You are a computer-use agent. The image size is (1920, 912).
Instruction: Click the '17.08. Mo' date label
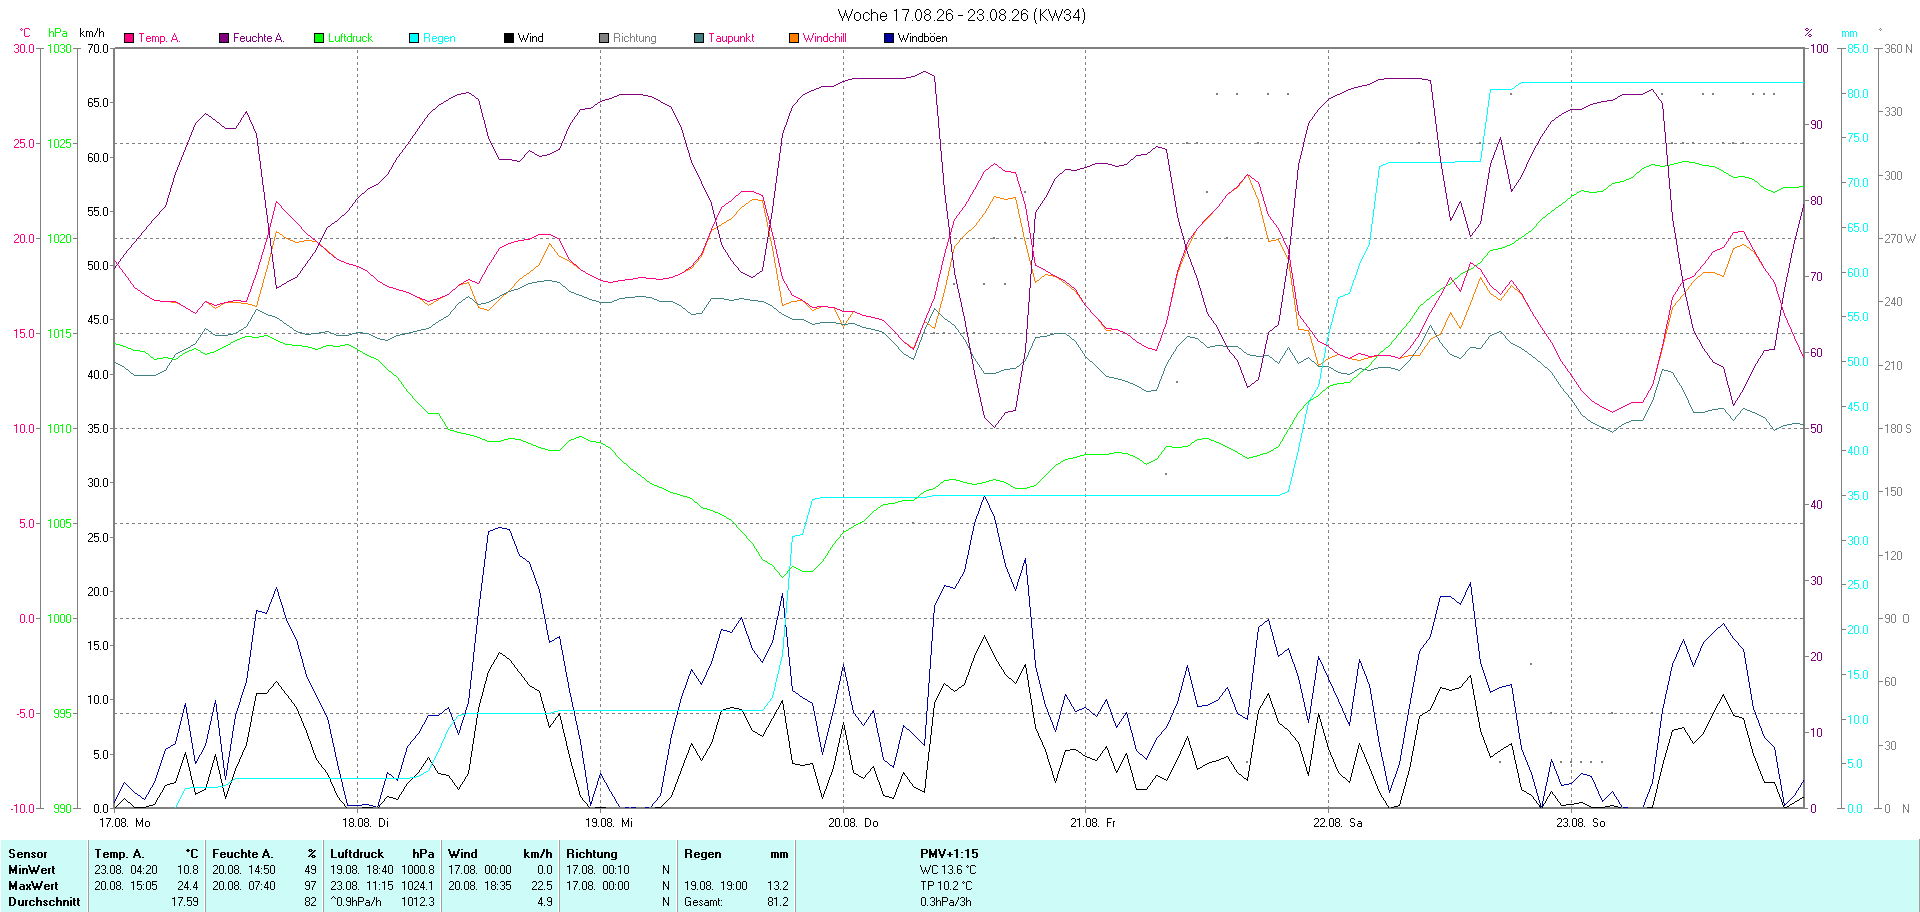point(125,823)
